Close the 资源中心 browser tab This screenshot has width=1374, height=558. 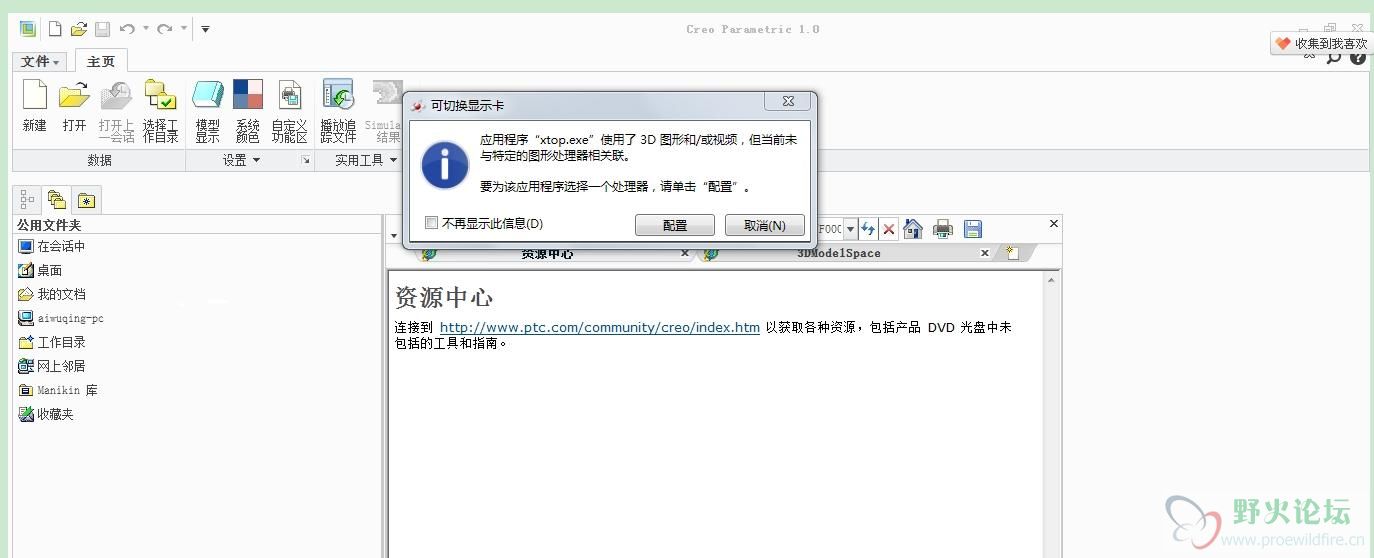coord(685,253)
